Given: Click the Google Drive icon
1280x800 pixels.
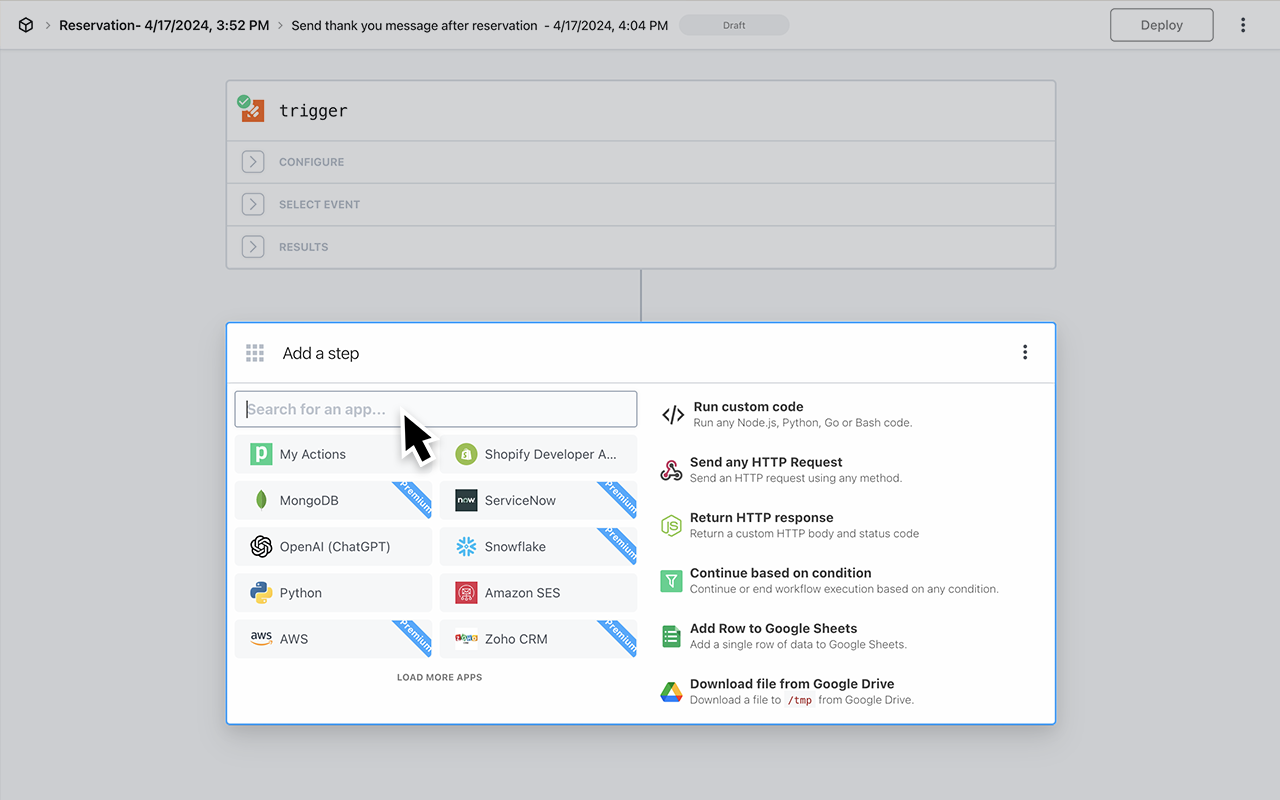Looking at the screenshot, I should coord(671,692).
